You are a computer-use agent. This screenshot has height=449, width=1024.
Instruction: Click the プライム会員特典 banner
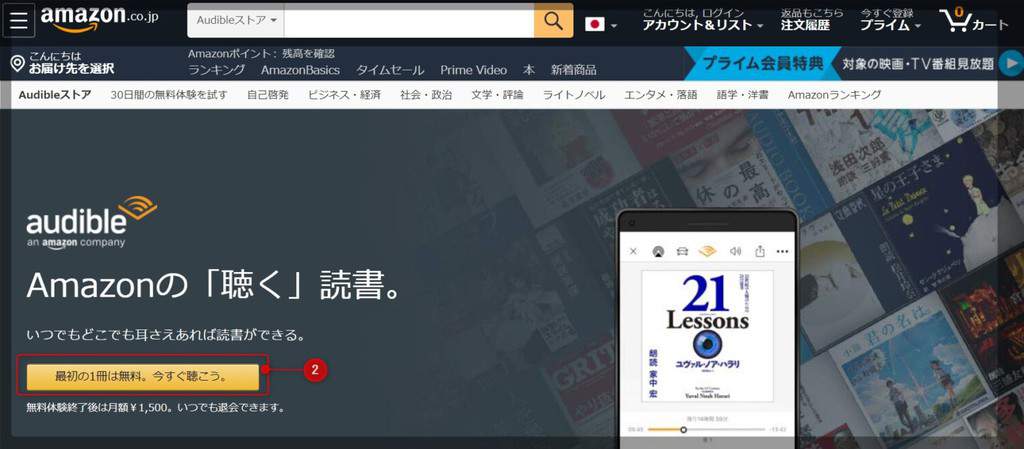(x=763, y=64)
